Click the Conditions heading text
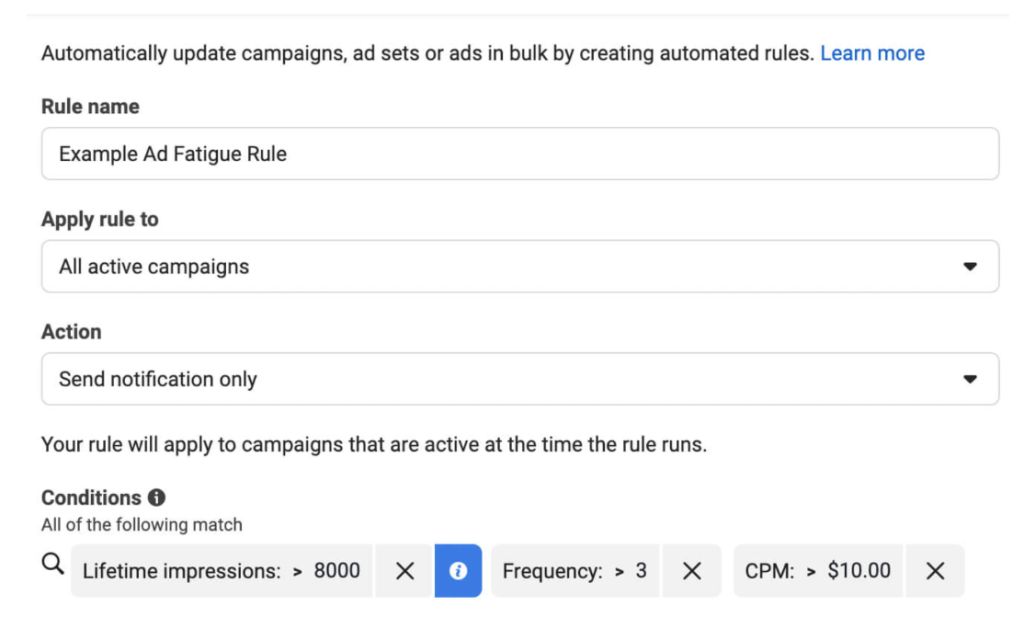This screenshot has width=1024, height=629. [x=91, y=497]
